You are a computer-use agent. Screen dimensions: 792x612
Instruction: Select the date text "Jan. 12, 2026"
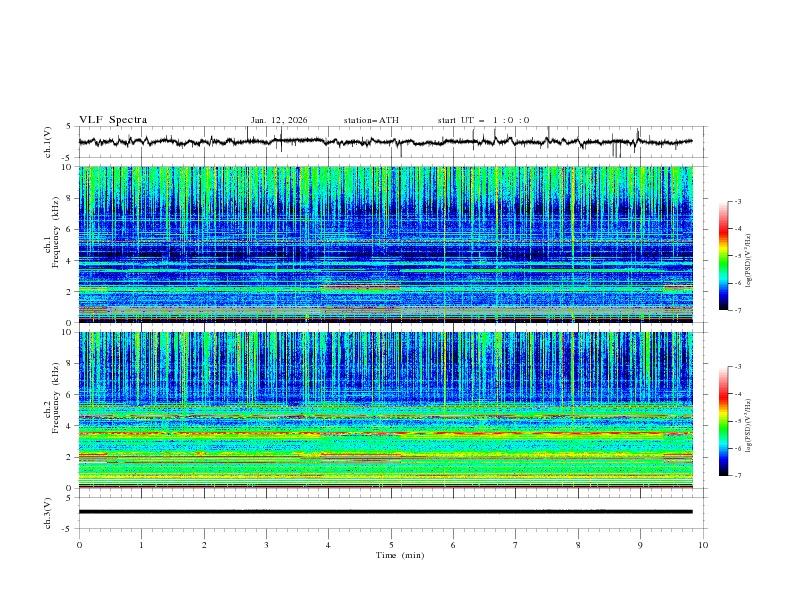tap(279, 120)
